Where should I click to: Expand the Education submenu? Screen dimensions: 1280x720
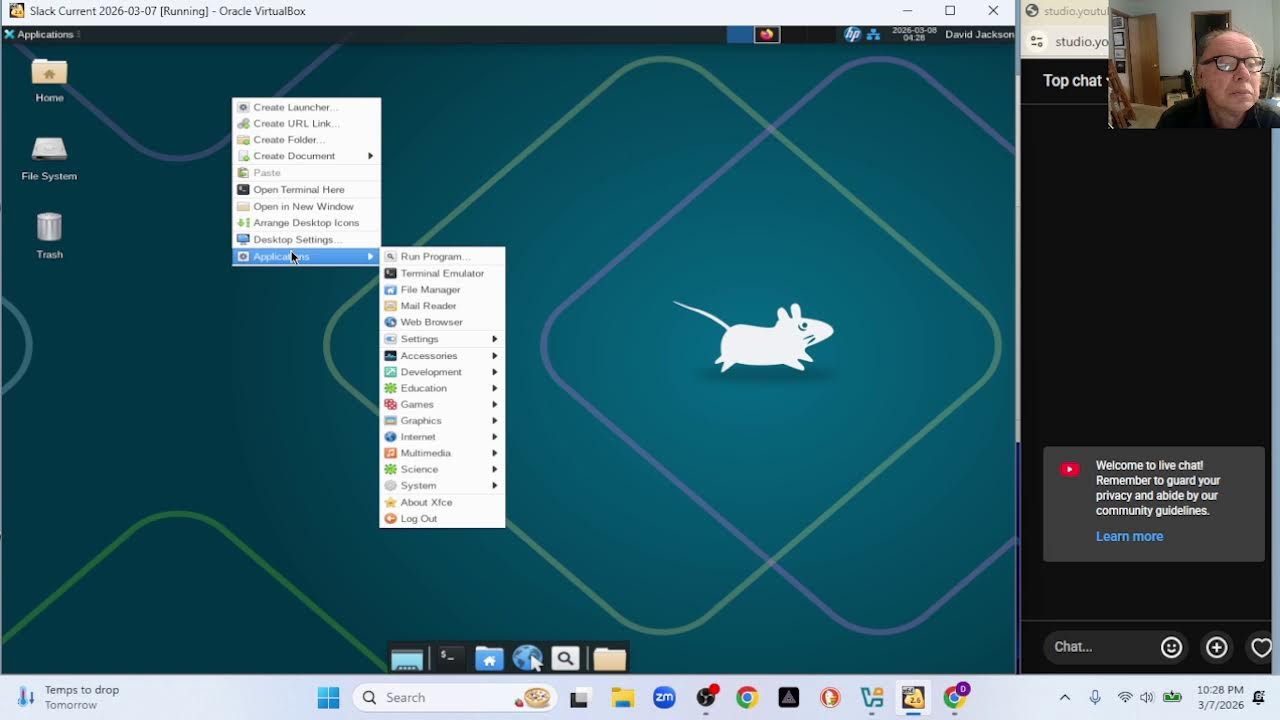pyautogui.click(x=442, y=388)
